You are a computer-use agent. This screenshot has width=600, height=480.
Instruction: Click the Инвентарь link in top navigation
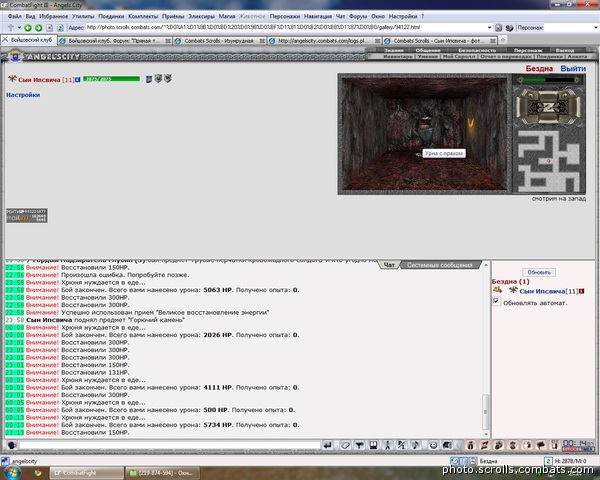[398, 56]
